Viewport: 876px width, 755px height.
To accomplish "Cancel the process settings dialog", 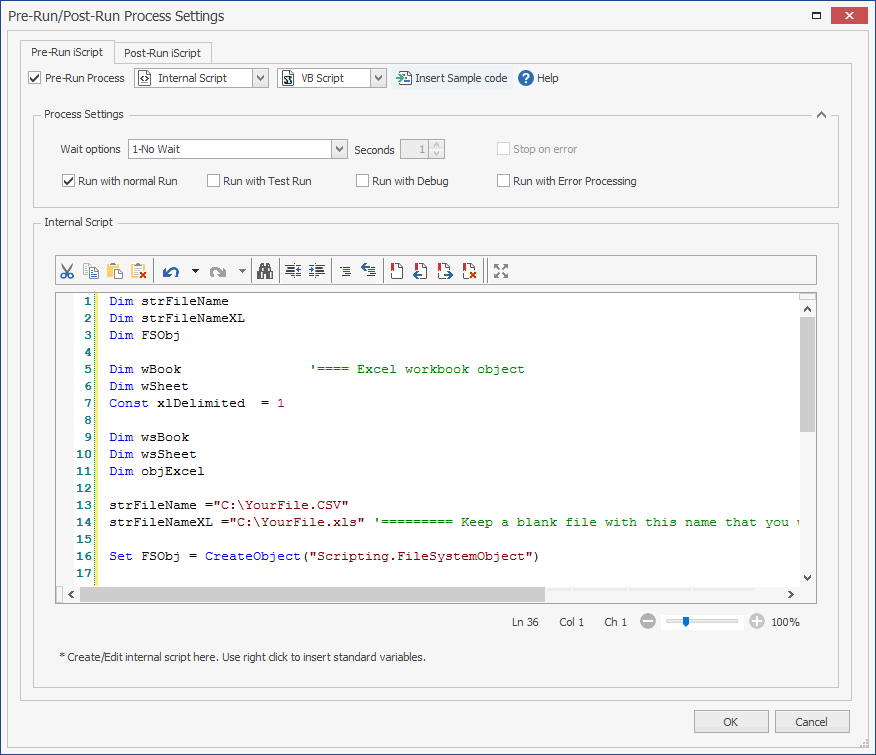I will [812, 721].
